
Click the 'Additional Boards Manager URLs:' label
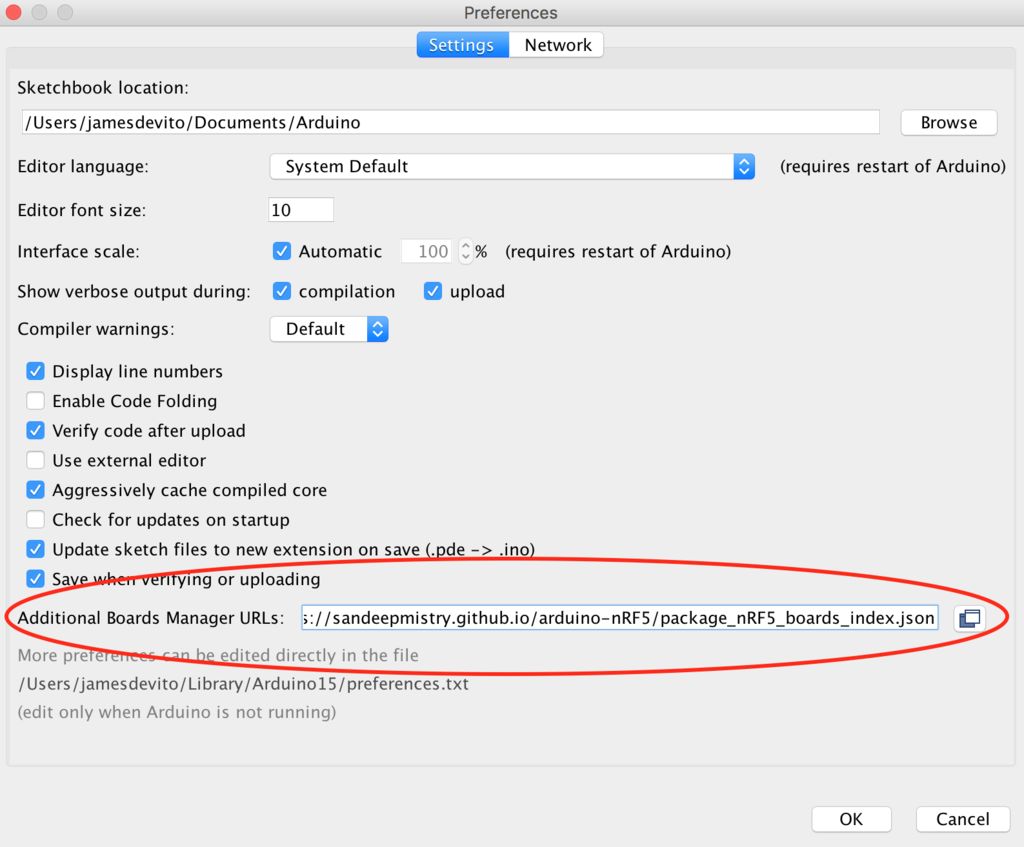pyautogui.click(x=151, y=618)
